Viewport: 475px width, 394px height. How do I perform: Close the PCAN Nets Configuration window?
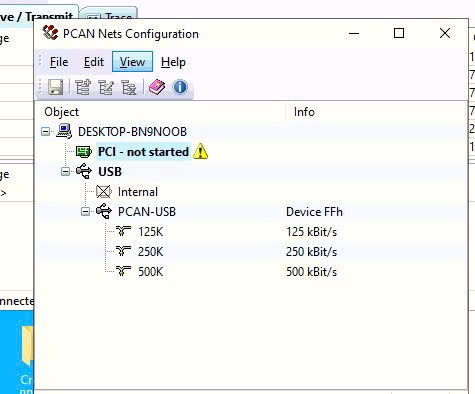click(x=445, y=33)
